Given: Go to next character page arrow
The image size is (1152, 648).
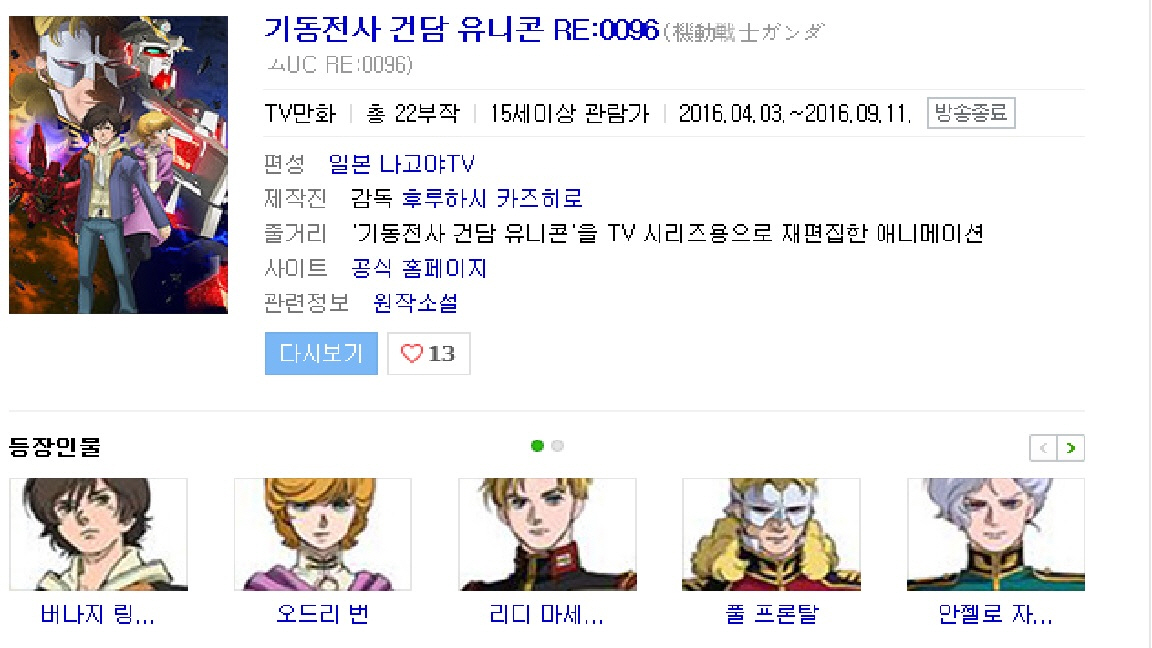Looking at the screenshot, I should (1070, 448).
